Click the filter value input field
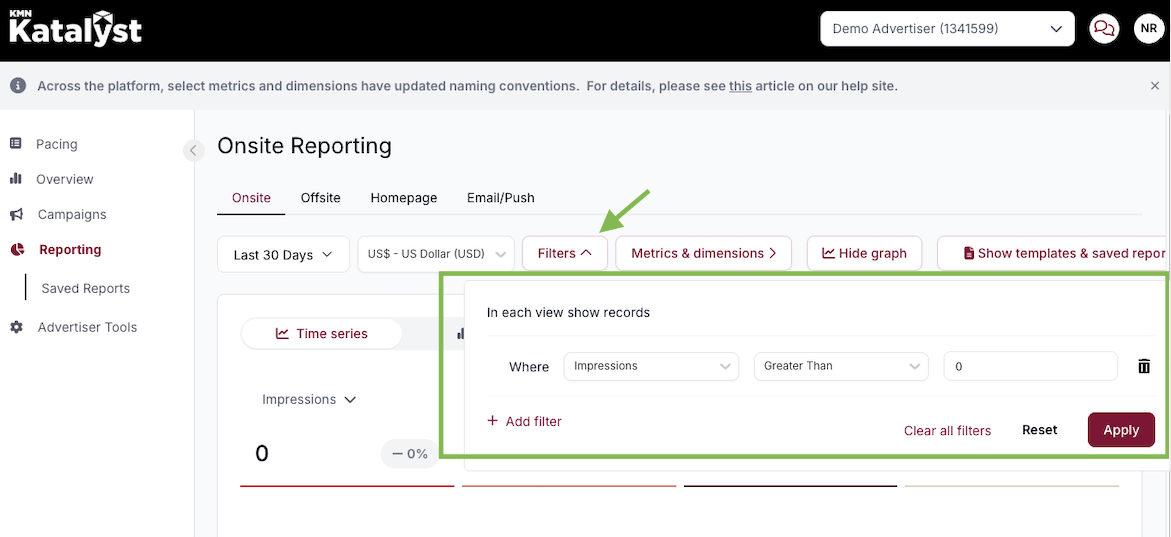The width and height of the screenshot is (1171, 537). (x=1031, y=366)
